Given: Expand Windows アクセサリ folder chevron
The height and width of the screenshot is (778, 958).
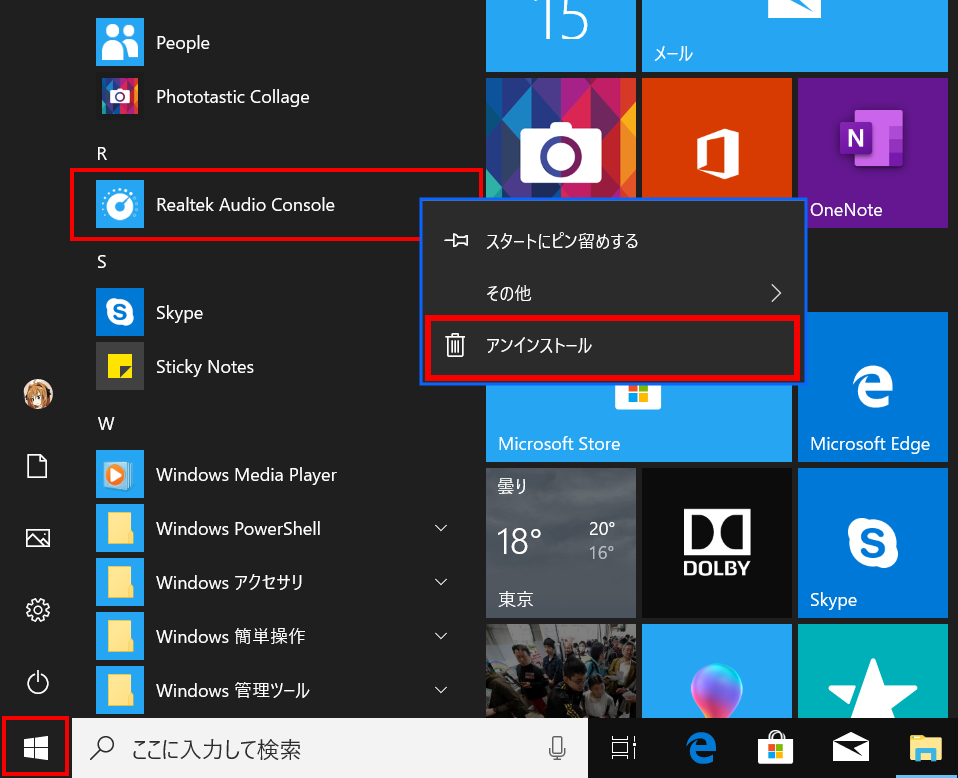Looking at the screenshot, I should pos(441,582).
